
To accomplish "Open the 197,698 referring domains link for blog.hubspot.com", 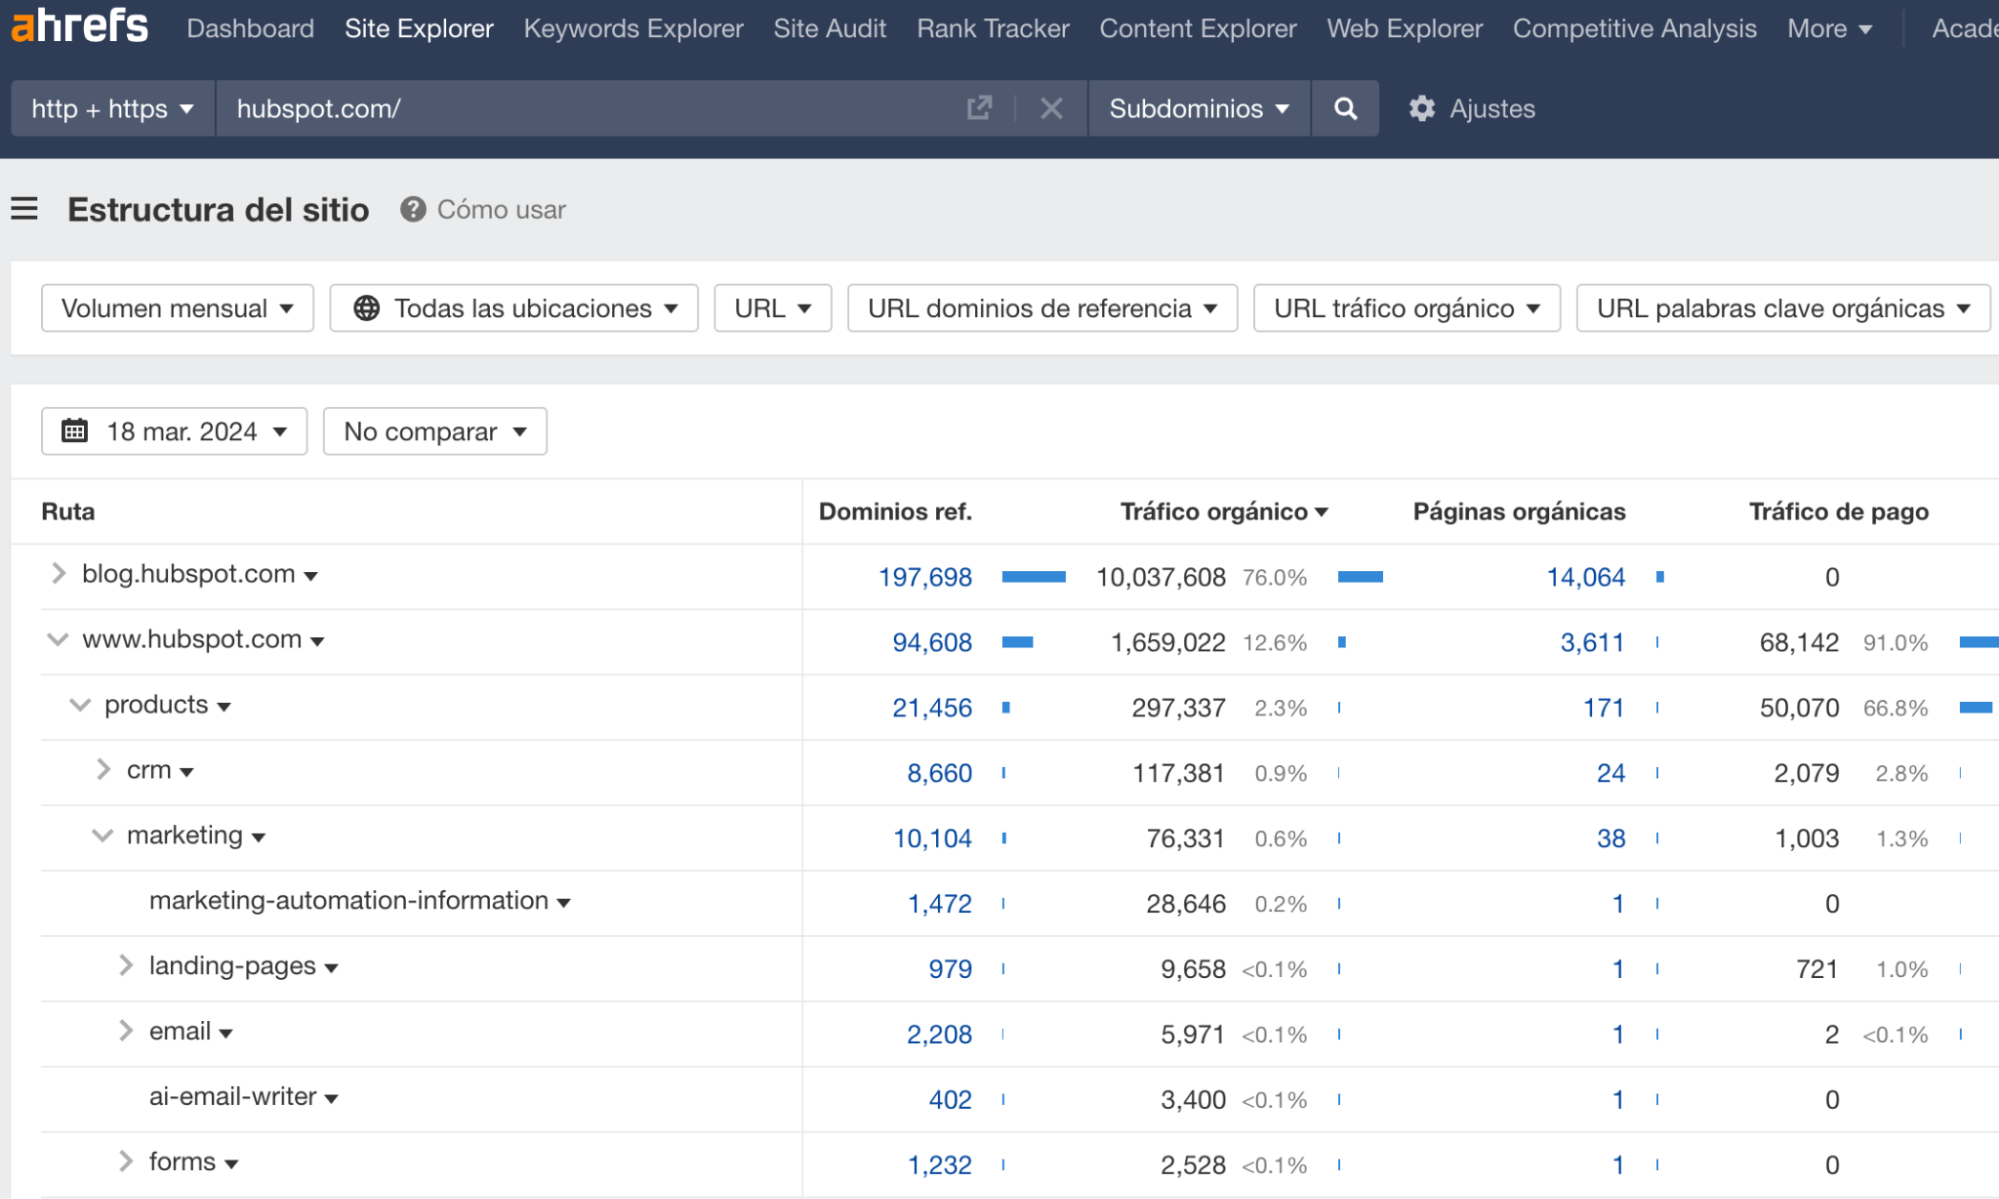I will pyautogui.click(x=925, y=576).
